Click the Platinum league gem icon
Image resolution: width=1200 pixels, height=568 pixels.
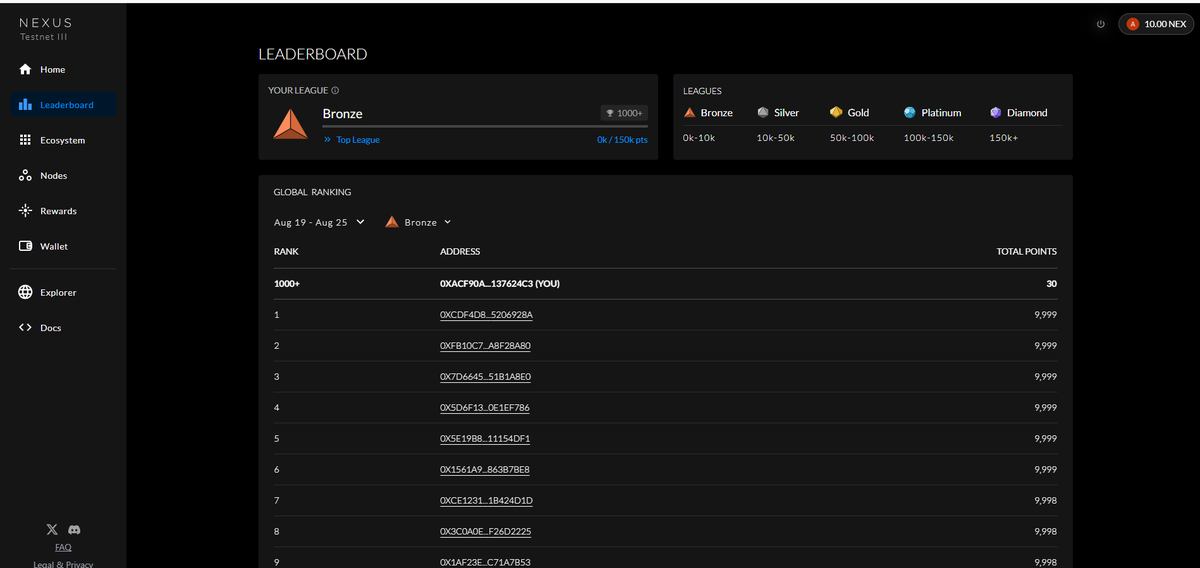pos(910,113)
